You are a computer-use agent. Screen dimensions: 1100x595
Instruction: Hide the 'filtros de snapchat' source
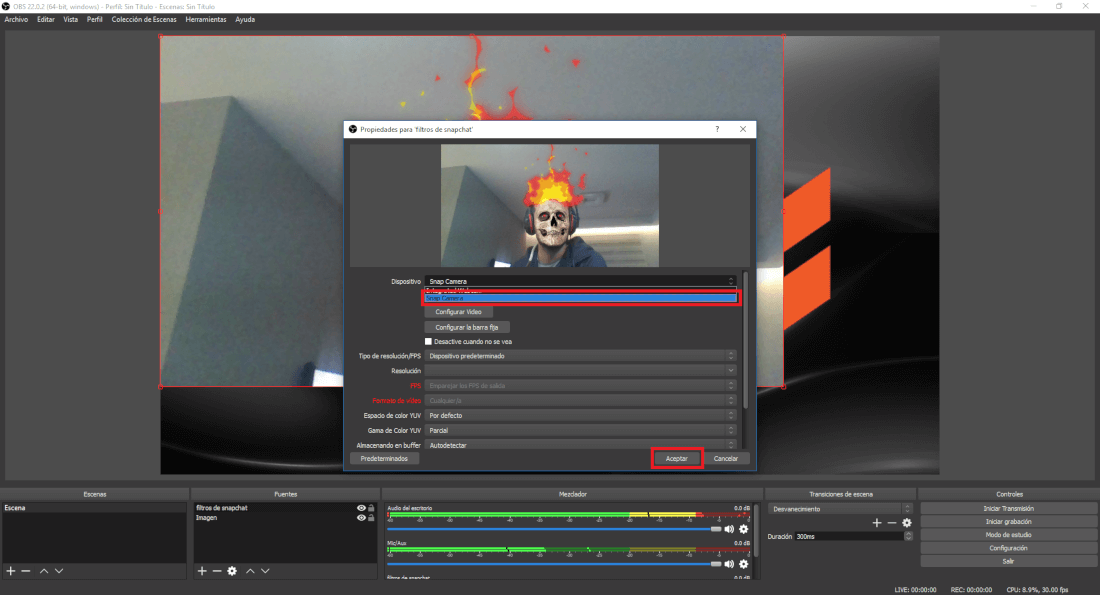[361, 508]
